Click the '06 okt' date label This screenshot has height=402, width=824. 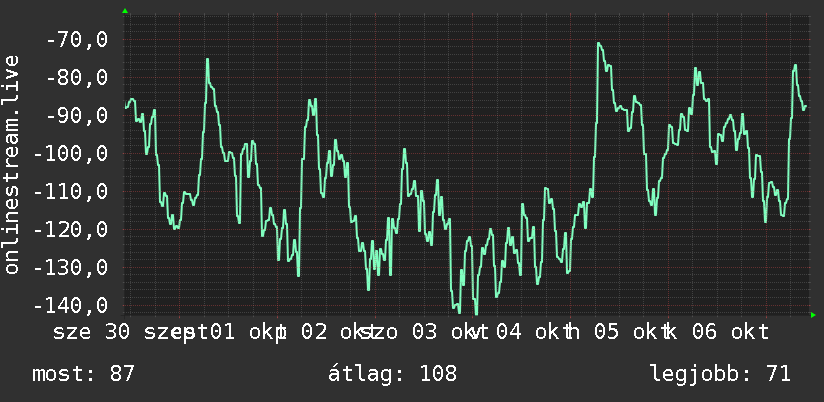(x=730, y=333)
